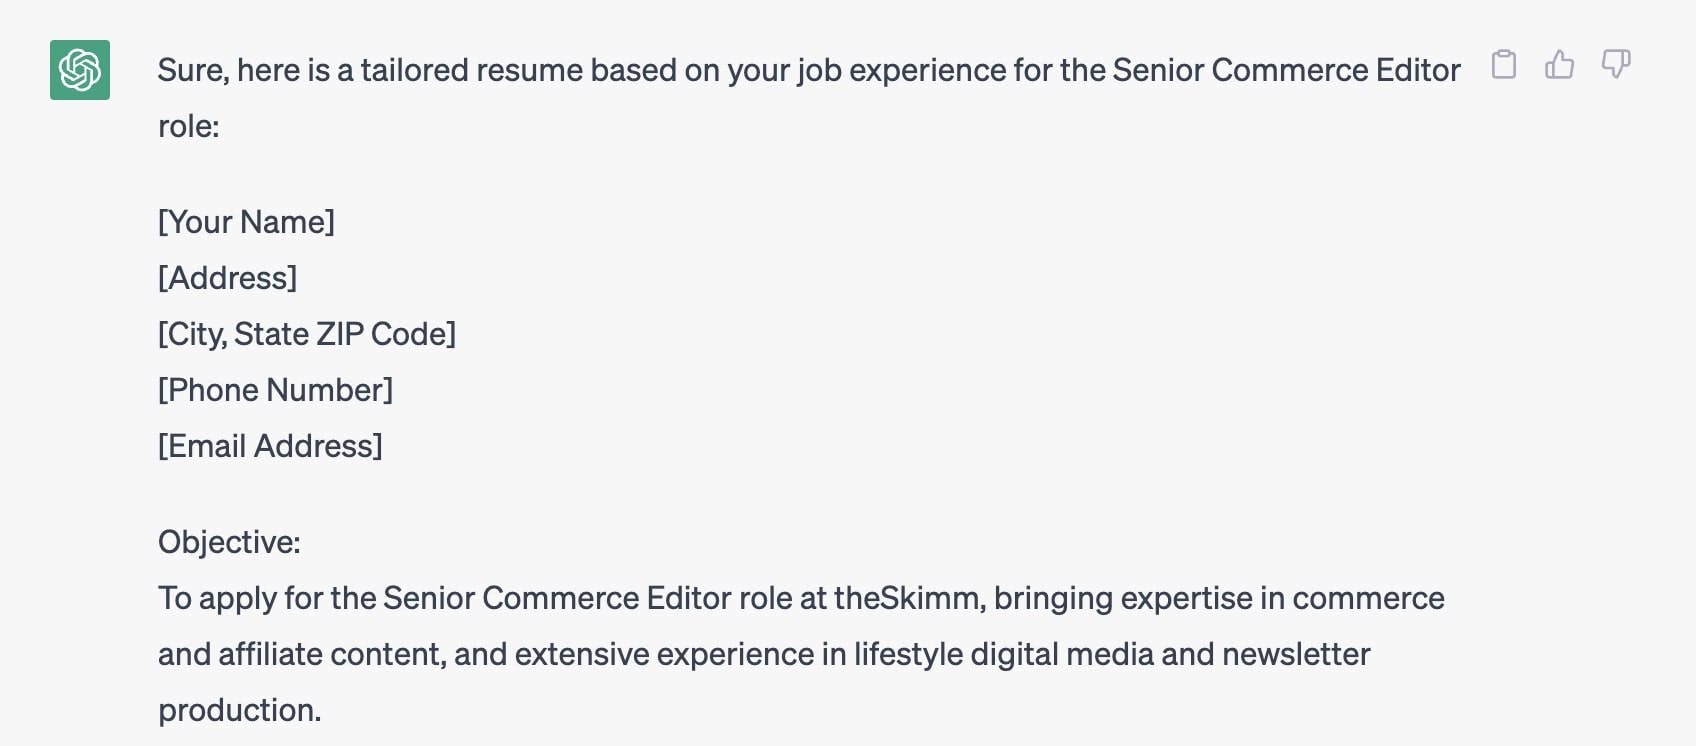Viewport: 1696px width, 746px height.
Task: Mark the response with thumbs down
Action: tap(1615, 65)
